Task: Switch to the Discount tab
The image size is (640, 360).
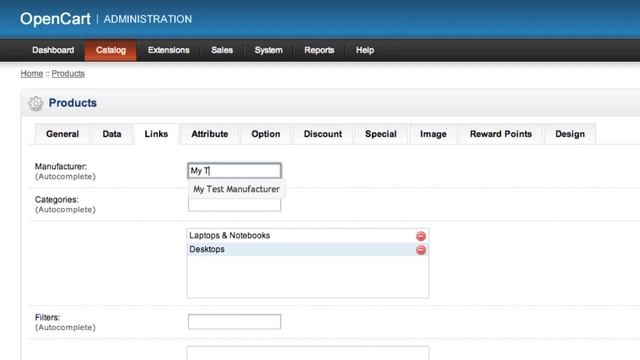Action: tap(323, 134)
